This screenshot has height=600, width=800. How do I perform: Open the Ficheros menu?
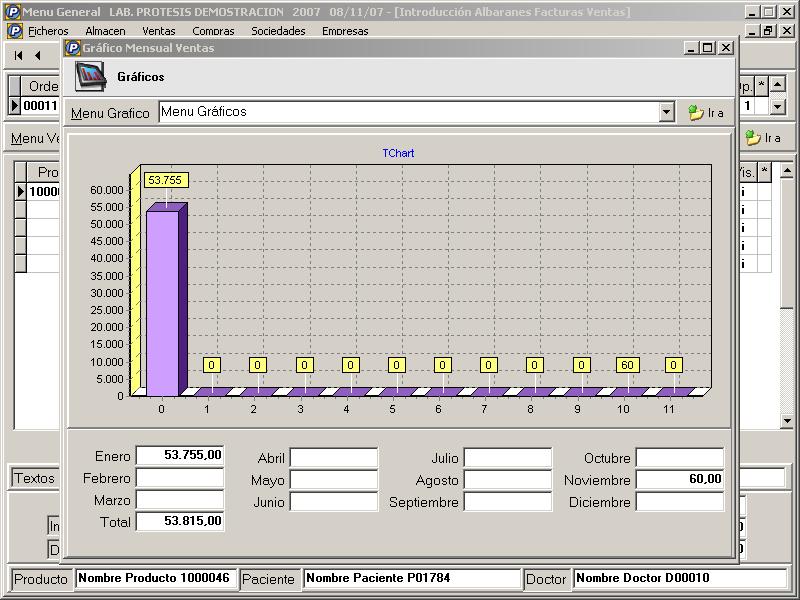point(48,31)
